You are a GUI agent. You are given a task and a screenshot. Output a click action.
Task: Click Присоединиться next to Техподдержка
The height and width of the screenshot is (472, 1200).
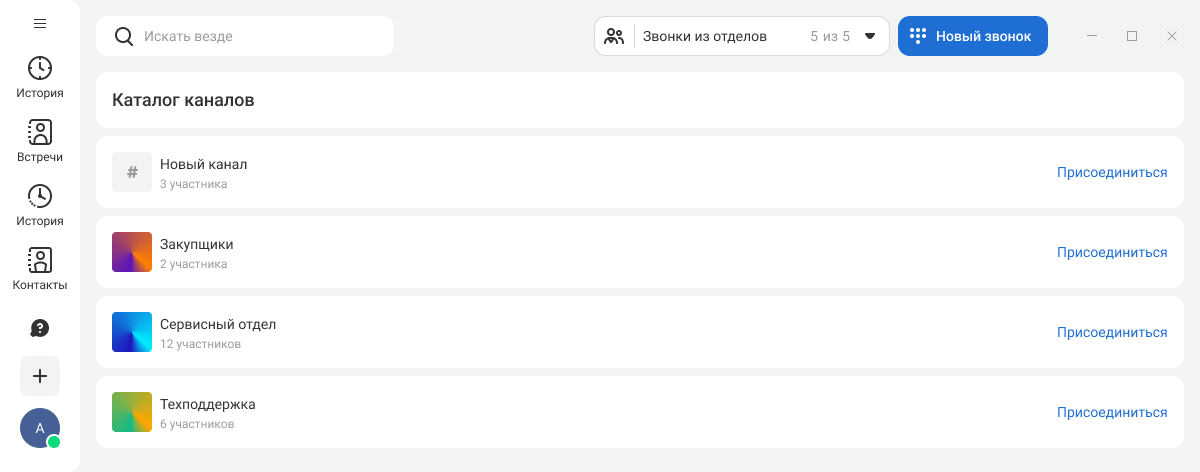1111,412
